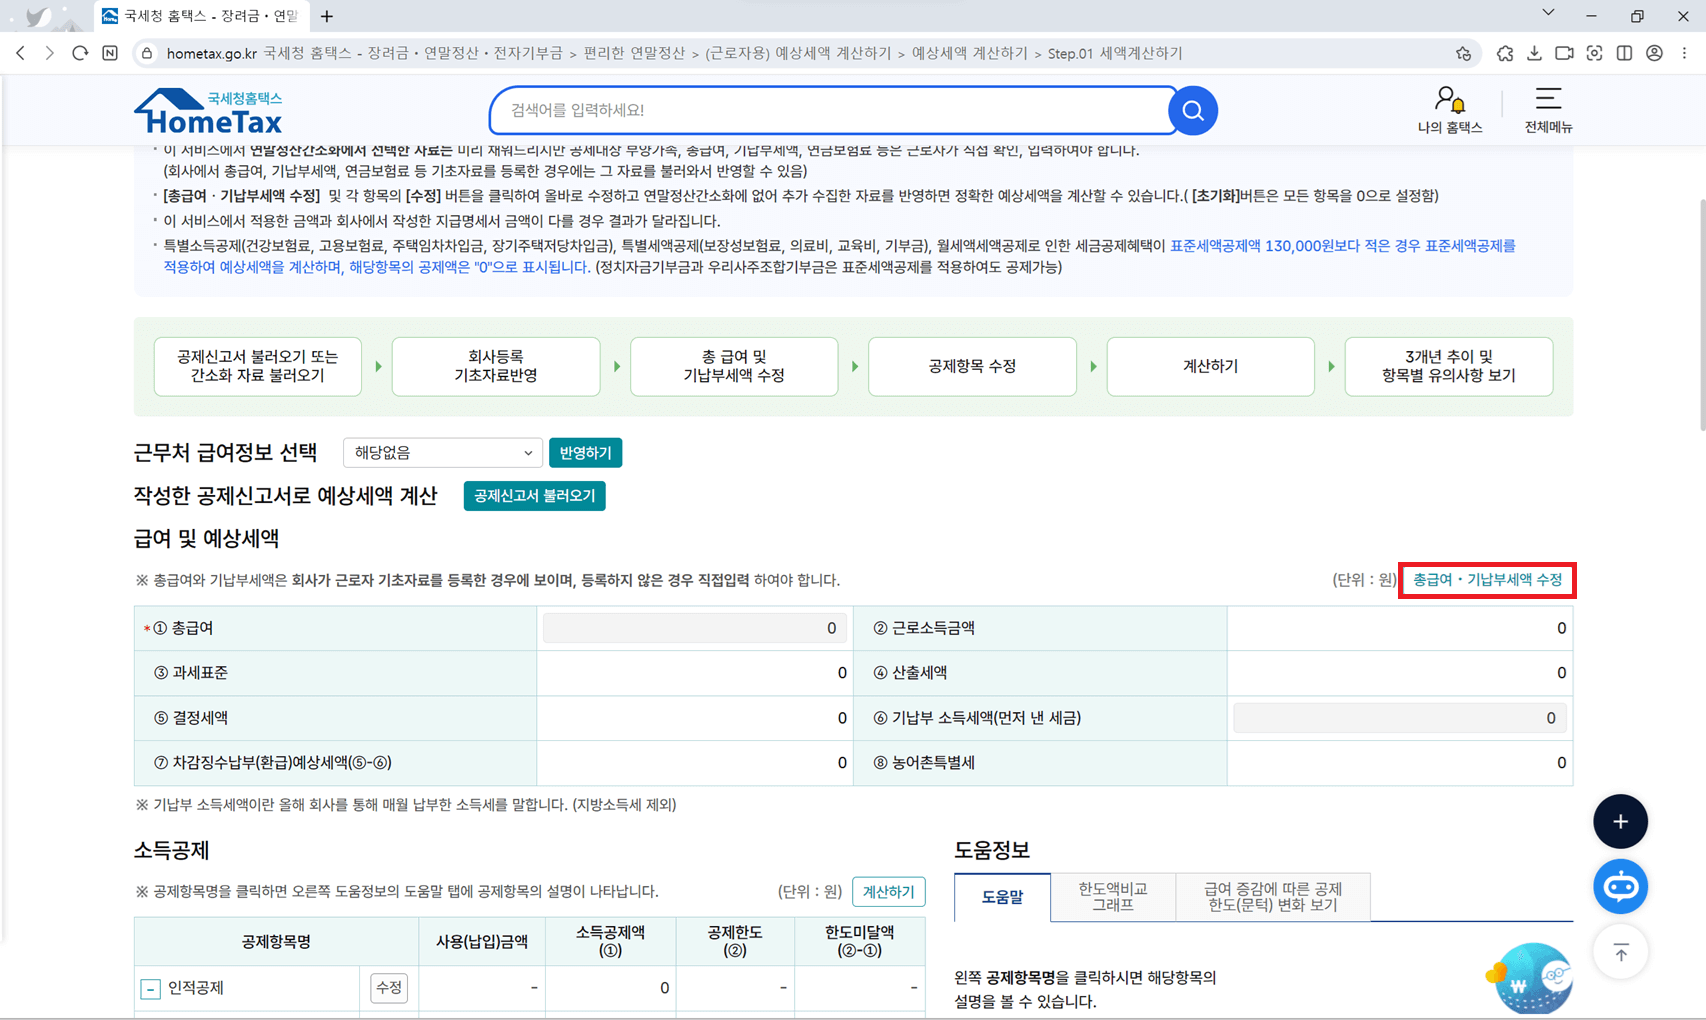Open the 해당없음 dropdown
1706x1020 pixels.
point(442,452)
